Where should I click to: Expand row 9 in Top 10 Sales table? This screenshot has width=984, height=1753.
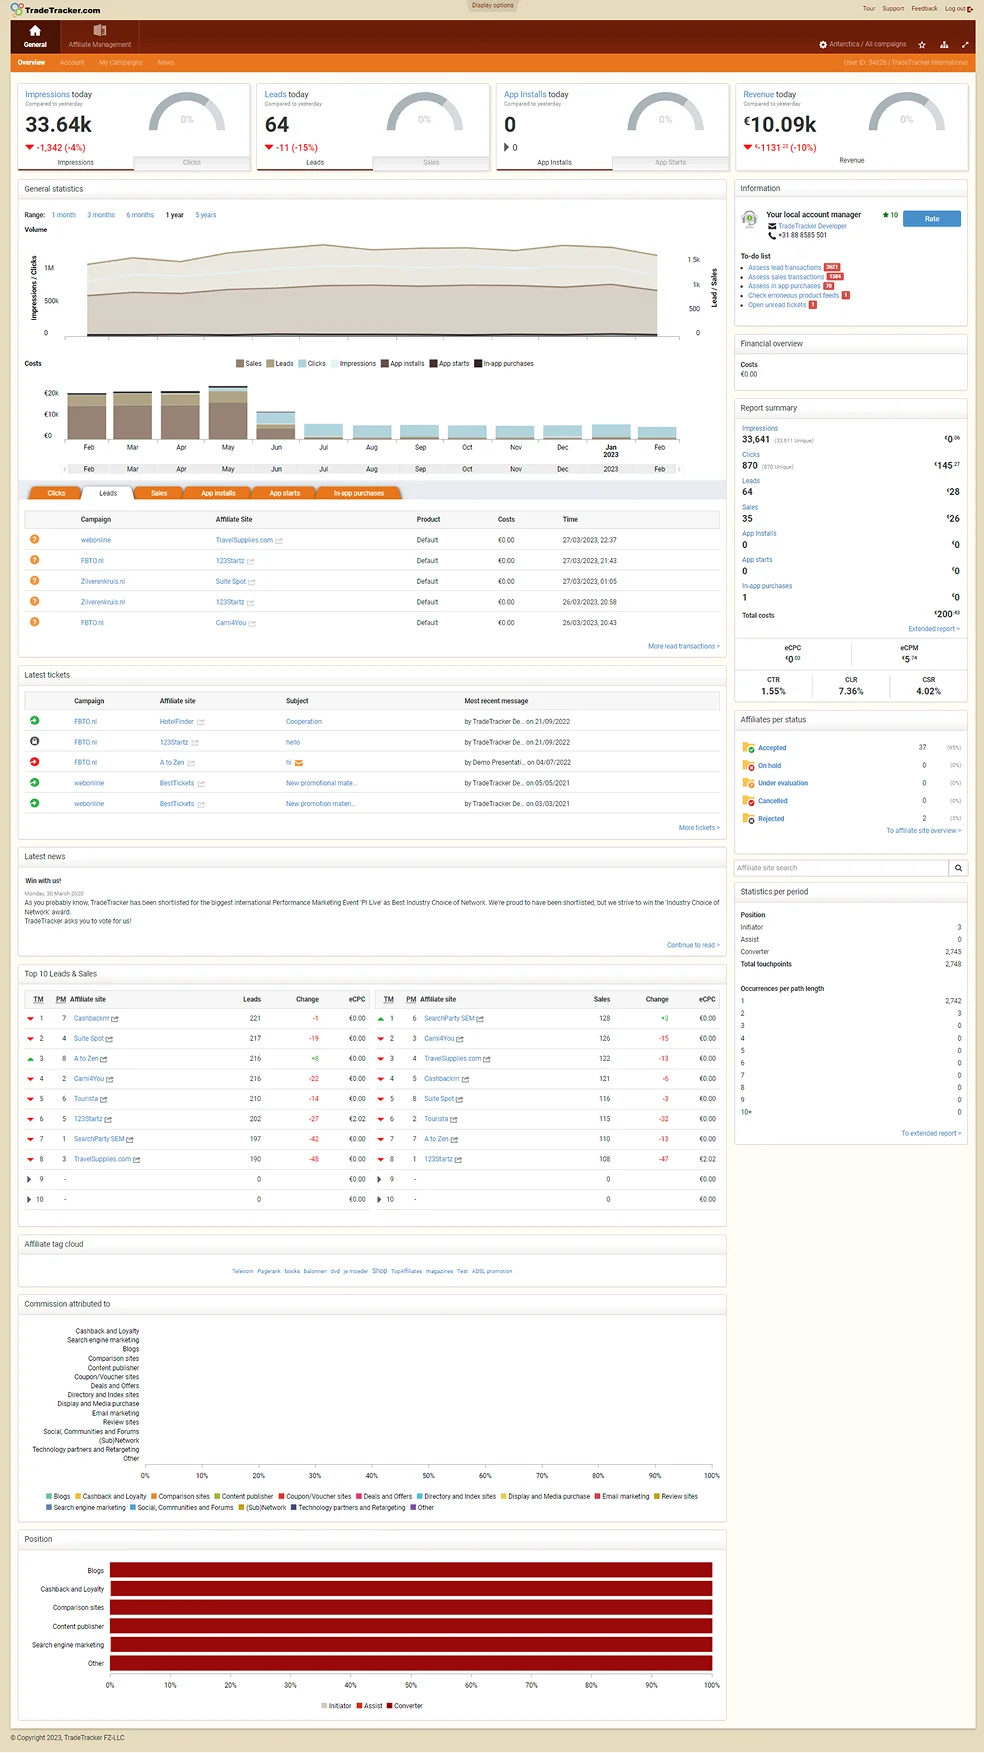[380, 1179]
